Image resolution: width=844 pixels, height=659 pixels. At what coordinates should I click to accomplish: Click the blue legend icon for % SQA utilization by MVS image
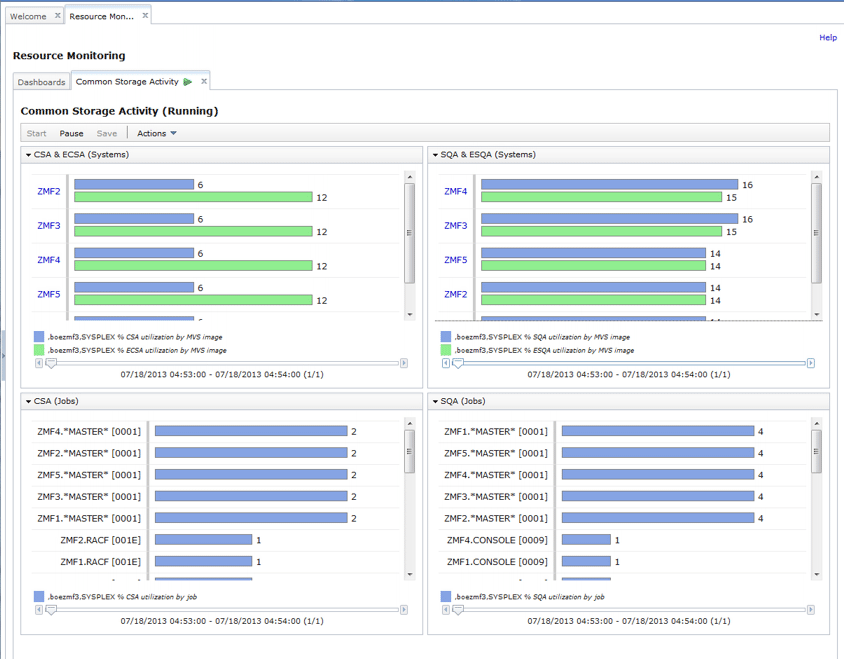click(444, 337)
